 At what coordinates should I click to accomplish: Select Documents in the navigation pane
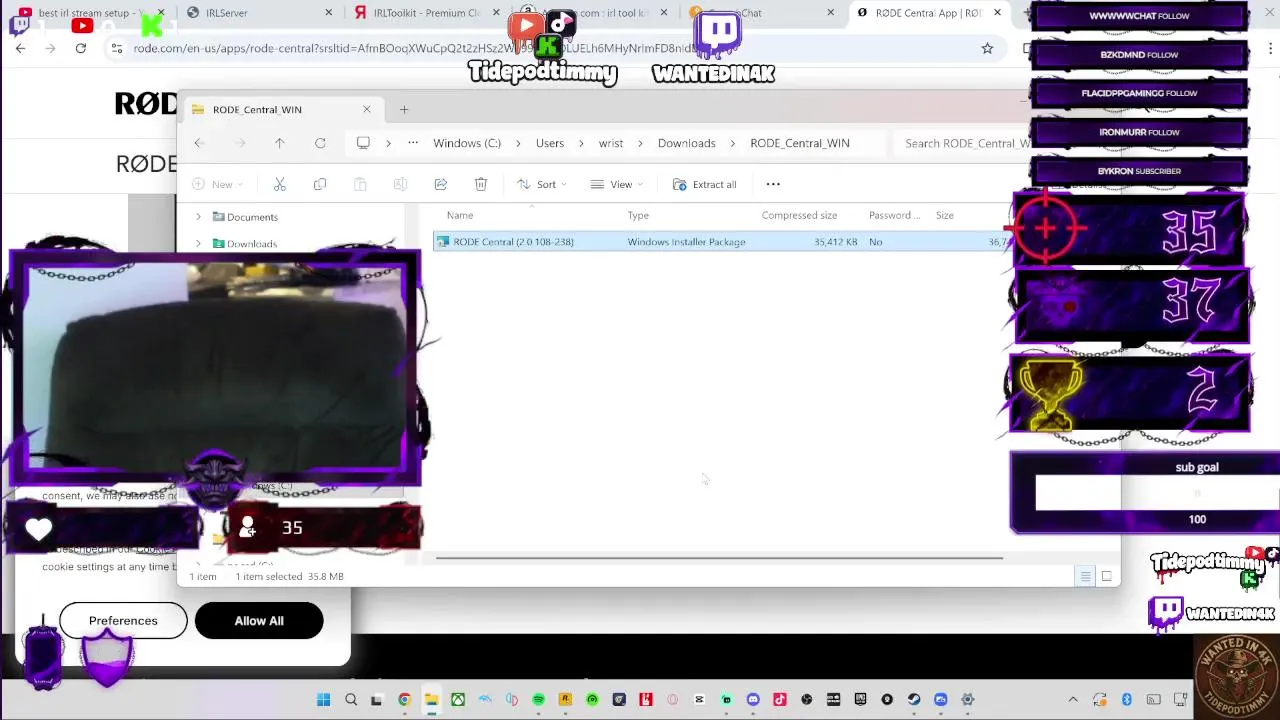click(252, 217)
